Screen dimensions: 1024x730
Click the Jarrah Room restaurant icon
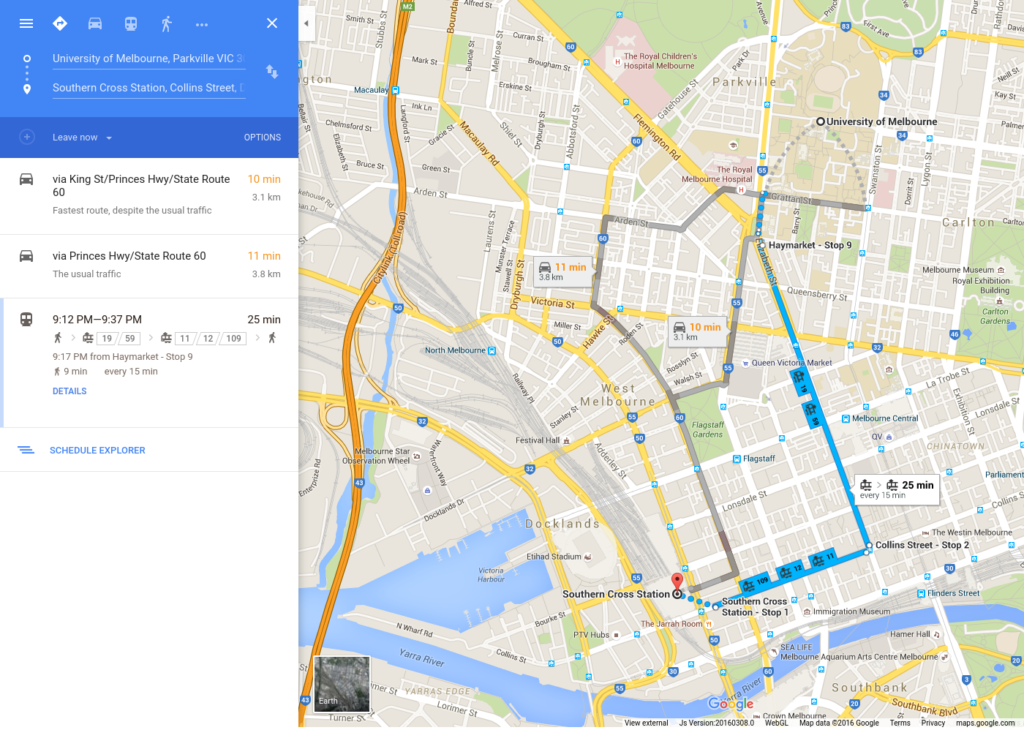709,624
